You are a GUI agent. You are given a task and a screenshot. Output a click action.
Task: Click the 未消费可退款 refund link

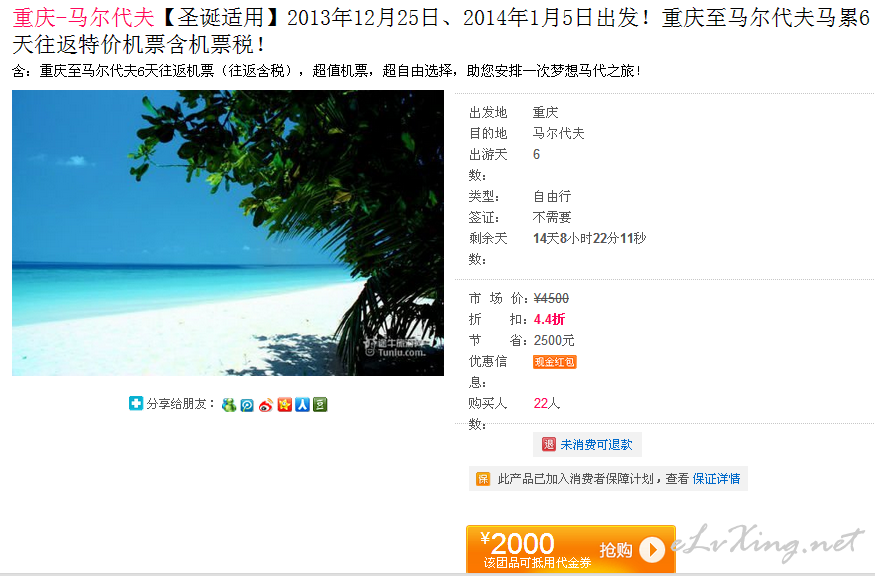(x=596, y=445)
